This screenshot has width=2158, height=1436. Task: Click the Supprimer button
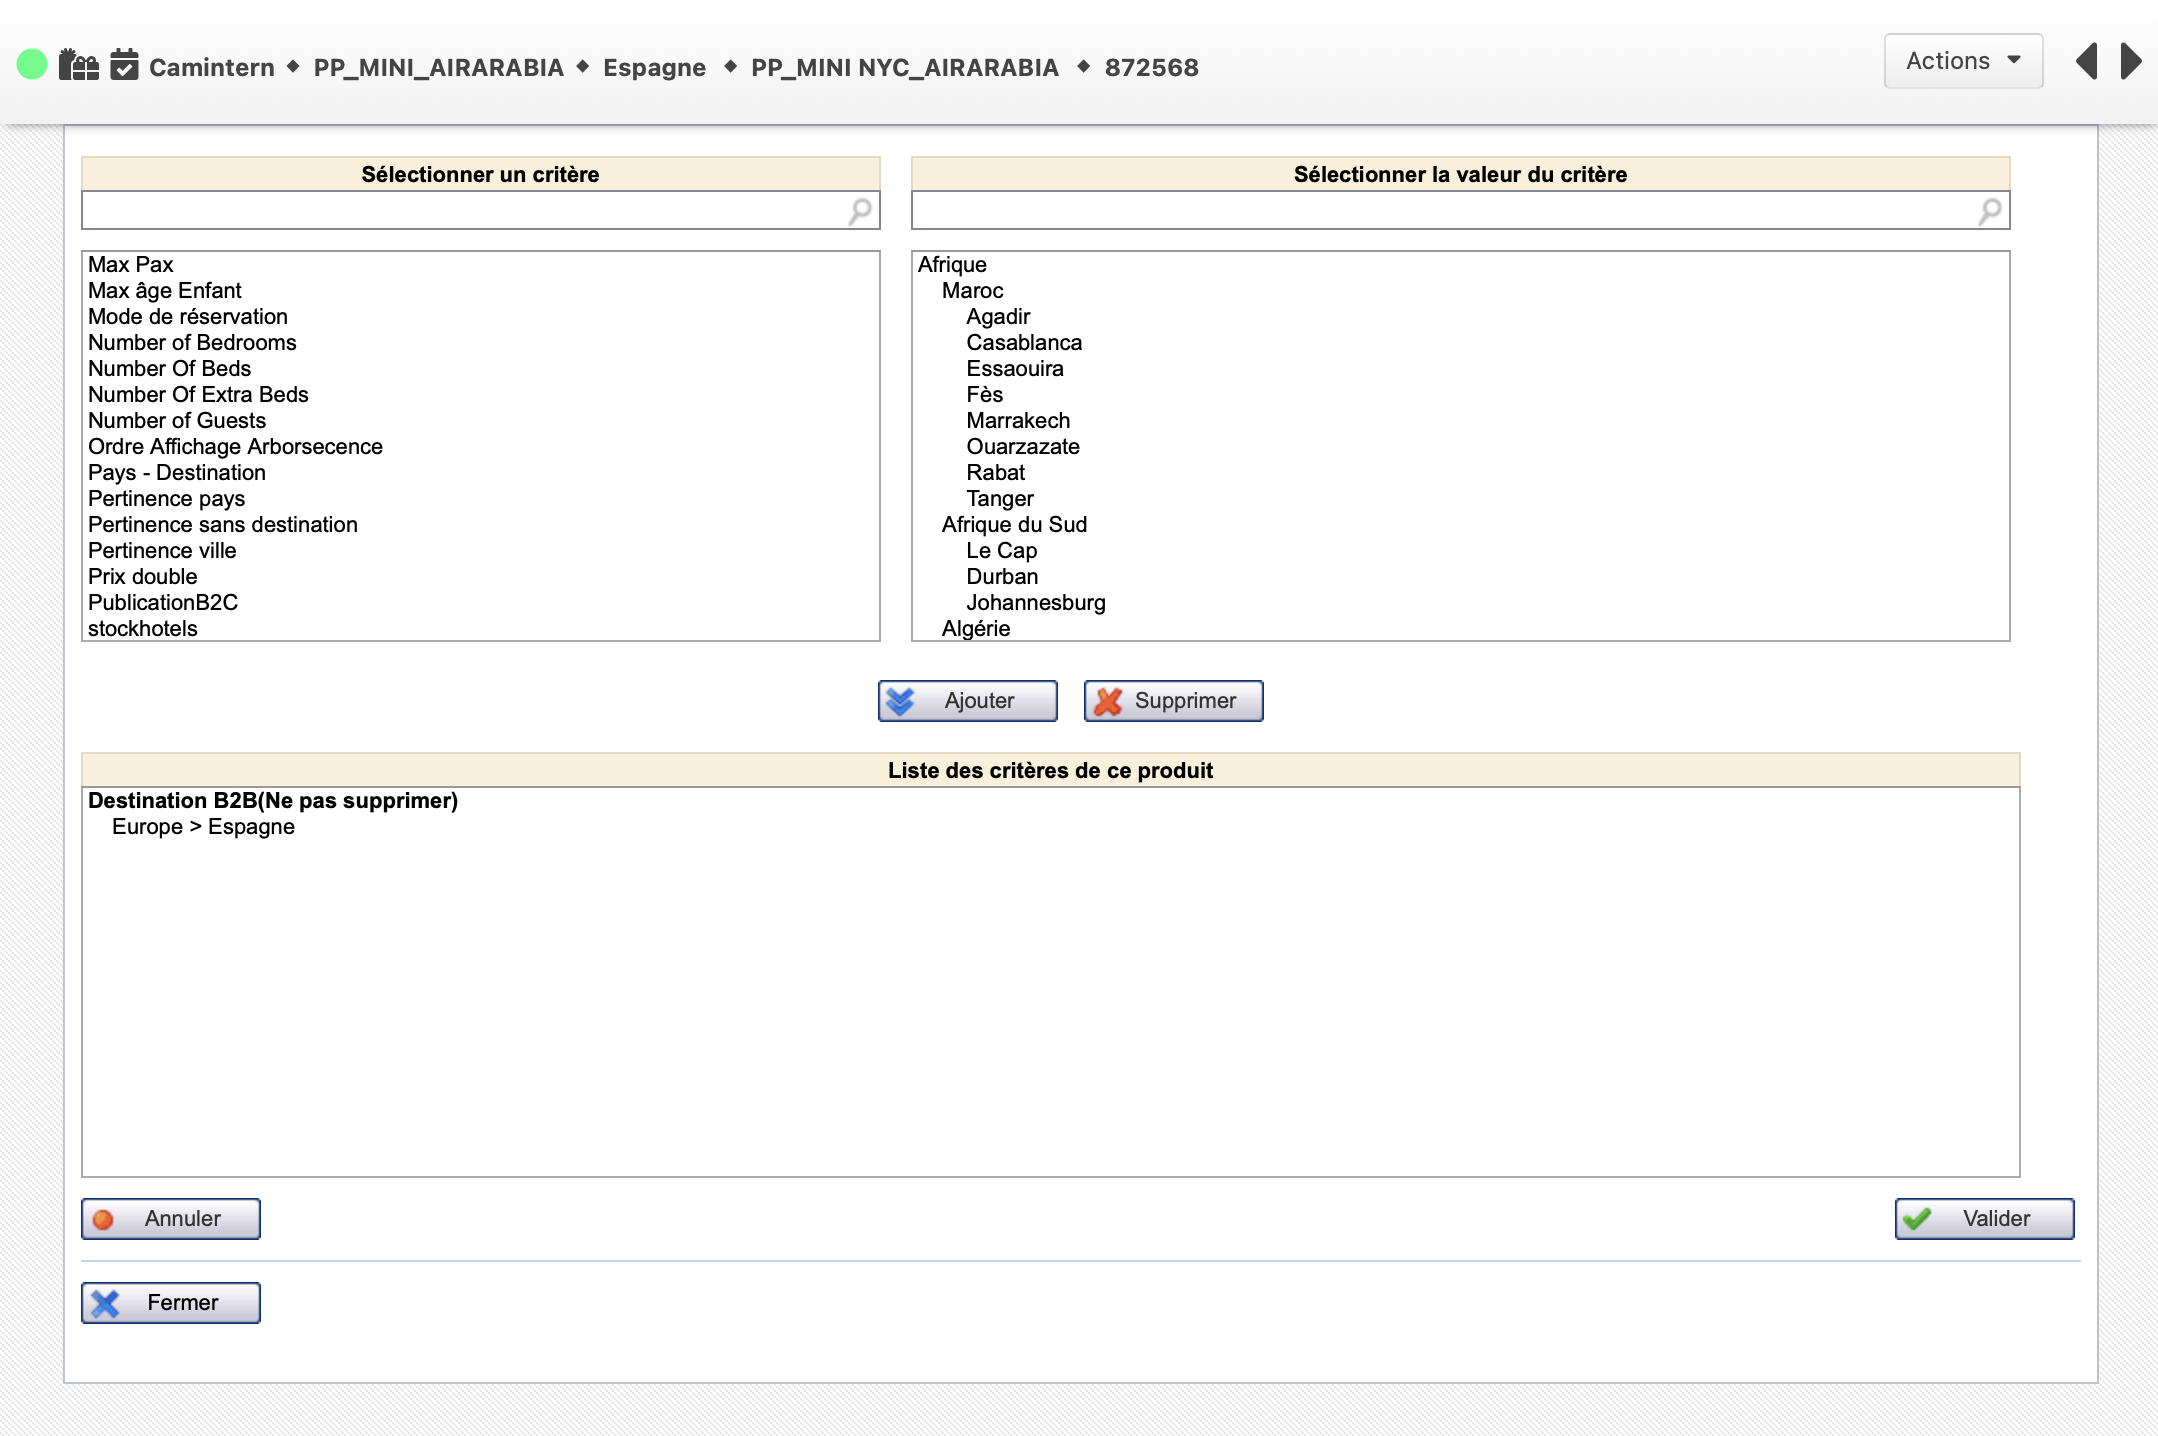1173,701
